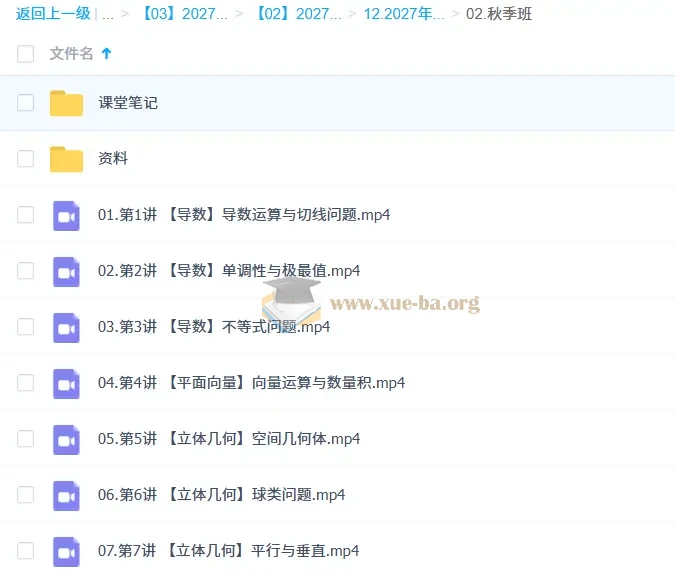The width and height of the screenshot is (675, 574).
Task: Navigate to 【02】2027... breadcrumb
Action: (299, 14)
